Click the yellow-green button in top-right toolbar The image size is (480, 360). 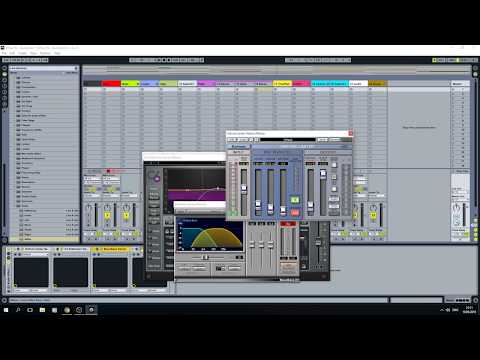coord(434,60)
